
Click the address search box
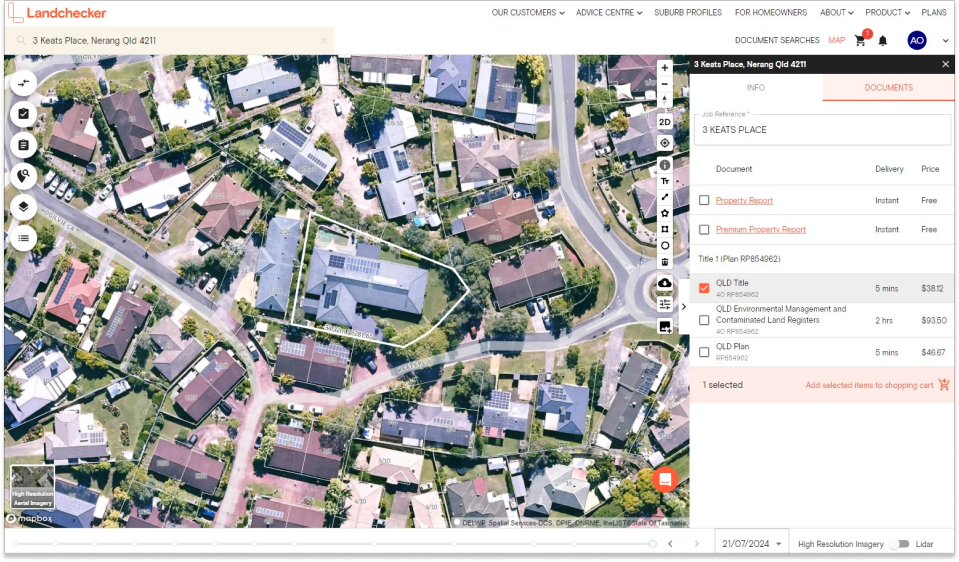[x=170, y=40]
